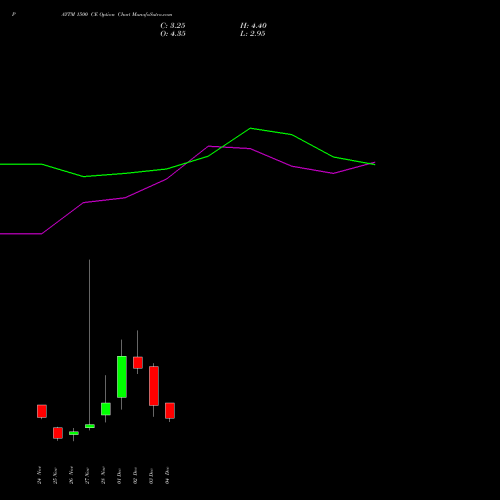Click the tall red candlestick above 03 Dec
This screenshot has width=500, height=500.
click(154, 386)
